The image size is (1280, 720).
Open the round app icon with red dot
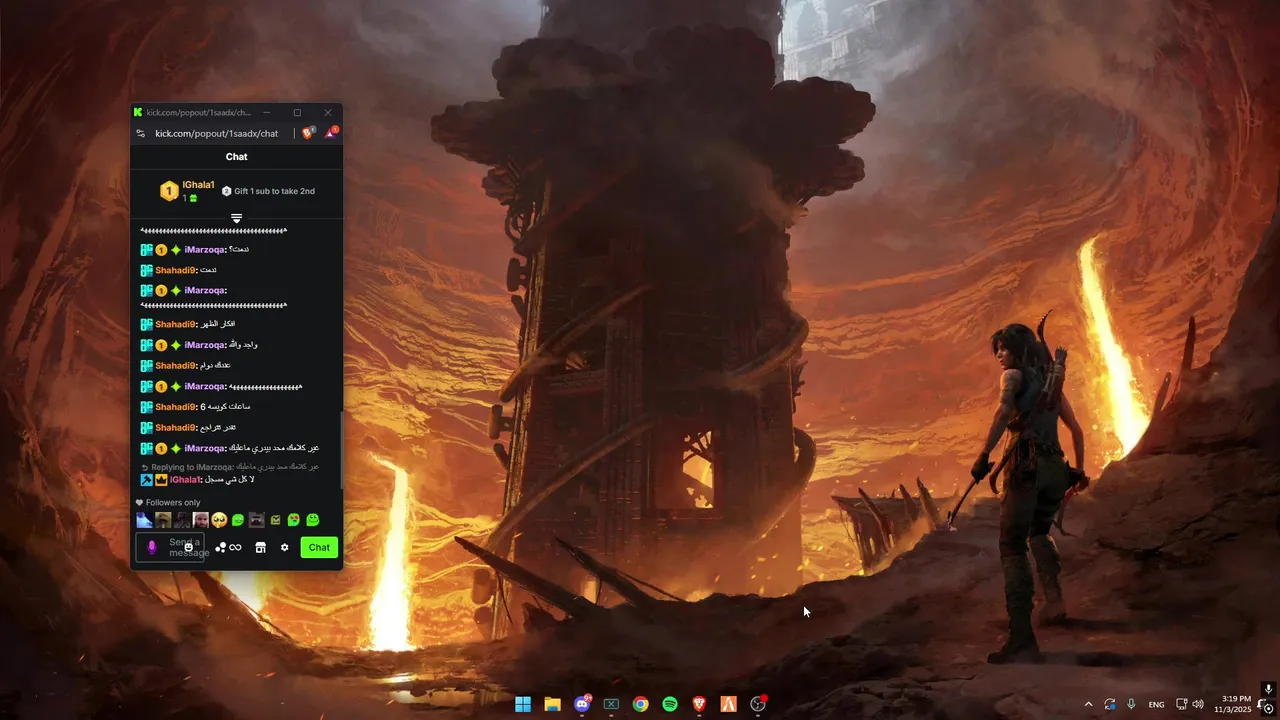pos(758,704)
